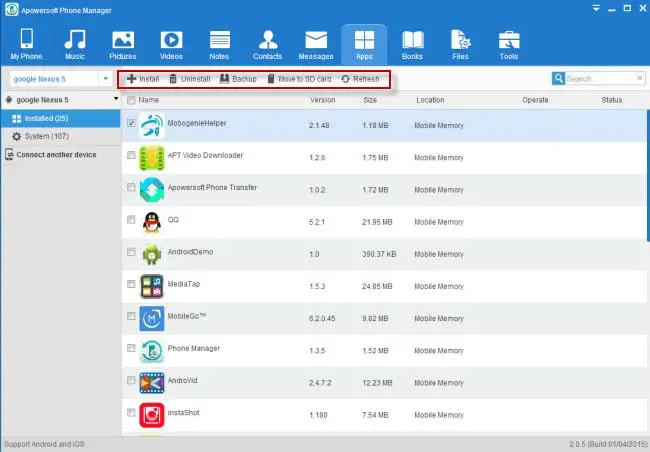The image size is (650, 452).
Task: Open the Videos section
Action: (x=171, y=44)
